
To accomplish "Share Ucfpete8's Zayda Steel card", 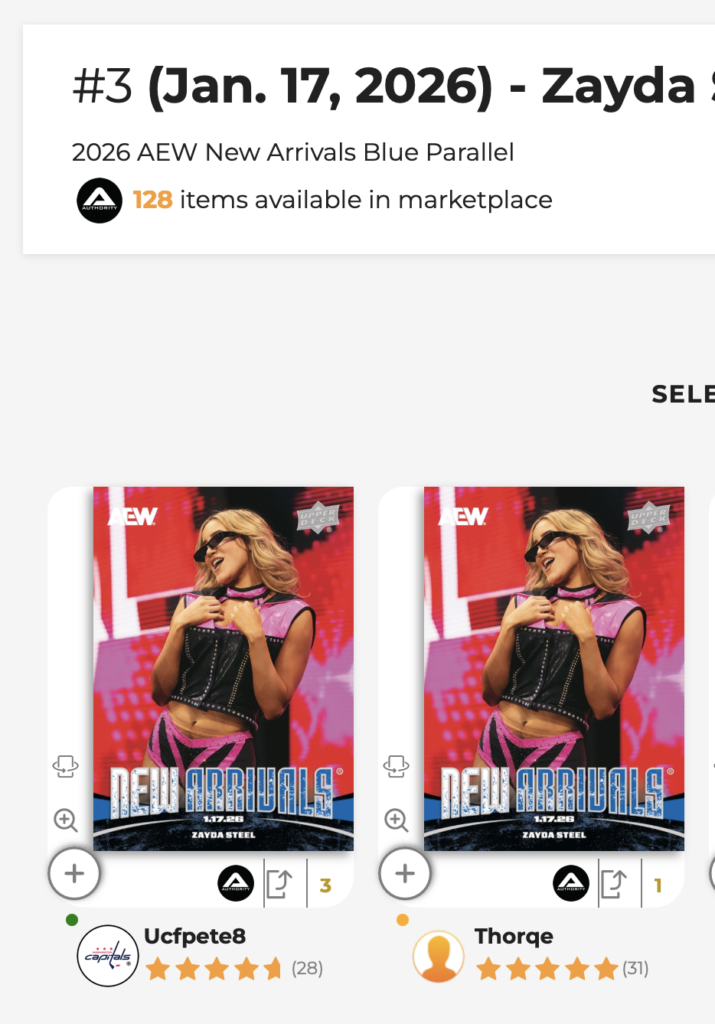I will tap(279, 884).
